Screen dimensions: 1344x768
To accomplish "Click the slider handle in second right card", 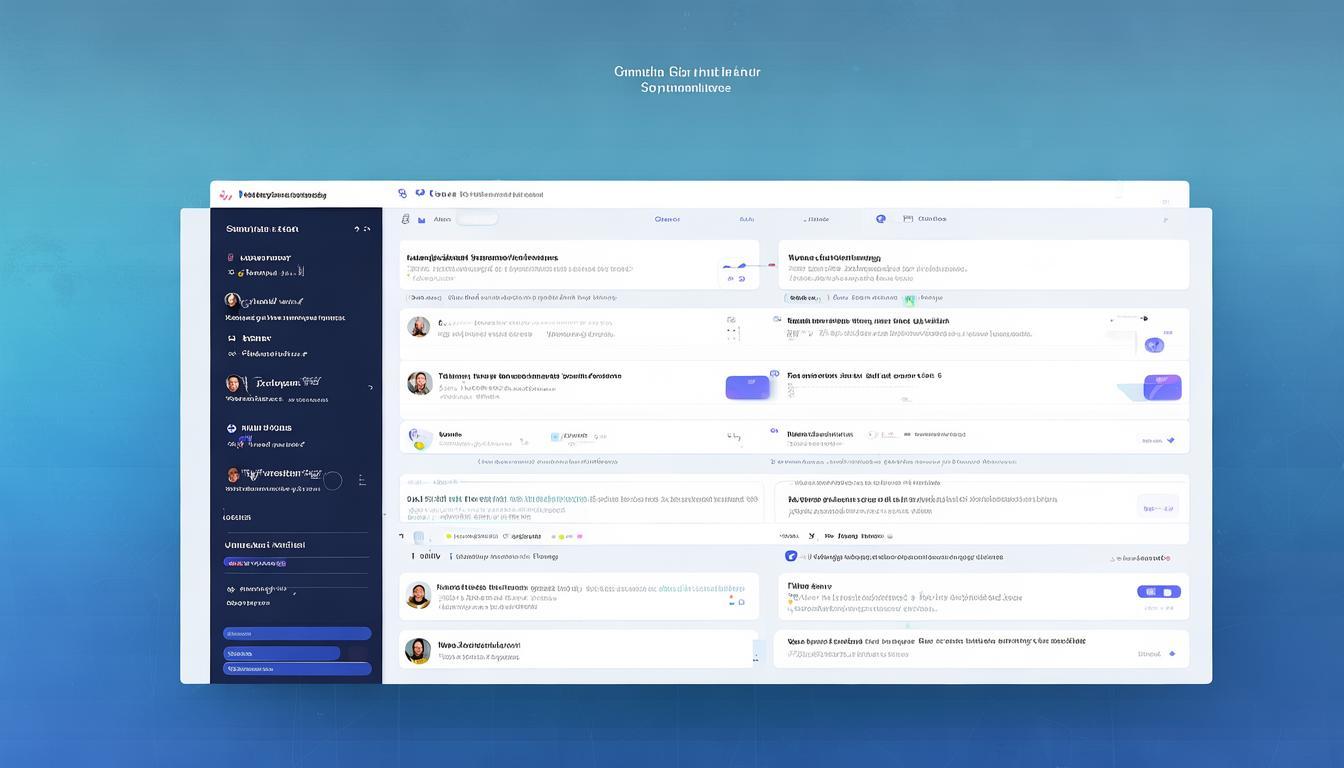I will pyautogui.click(x=1144, y=319).
